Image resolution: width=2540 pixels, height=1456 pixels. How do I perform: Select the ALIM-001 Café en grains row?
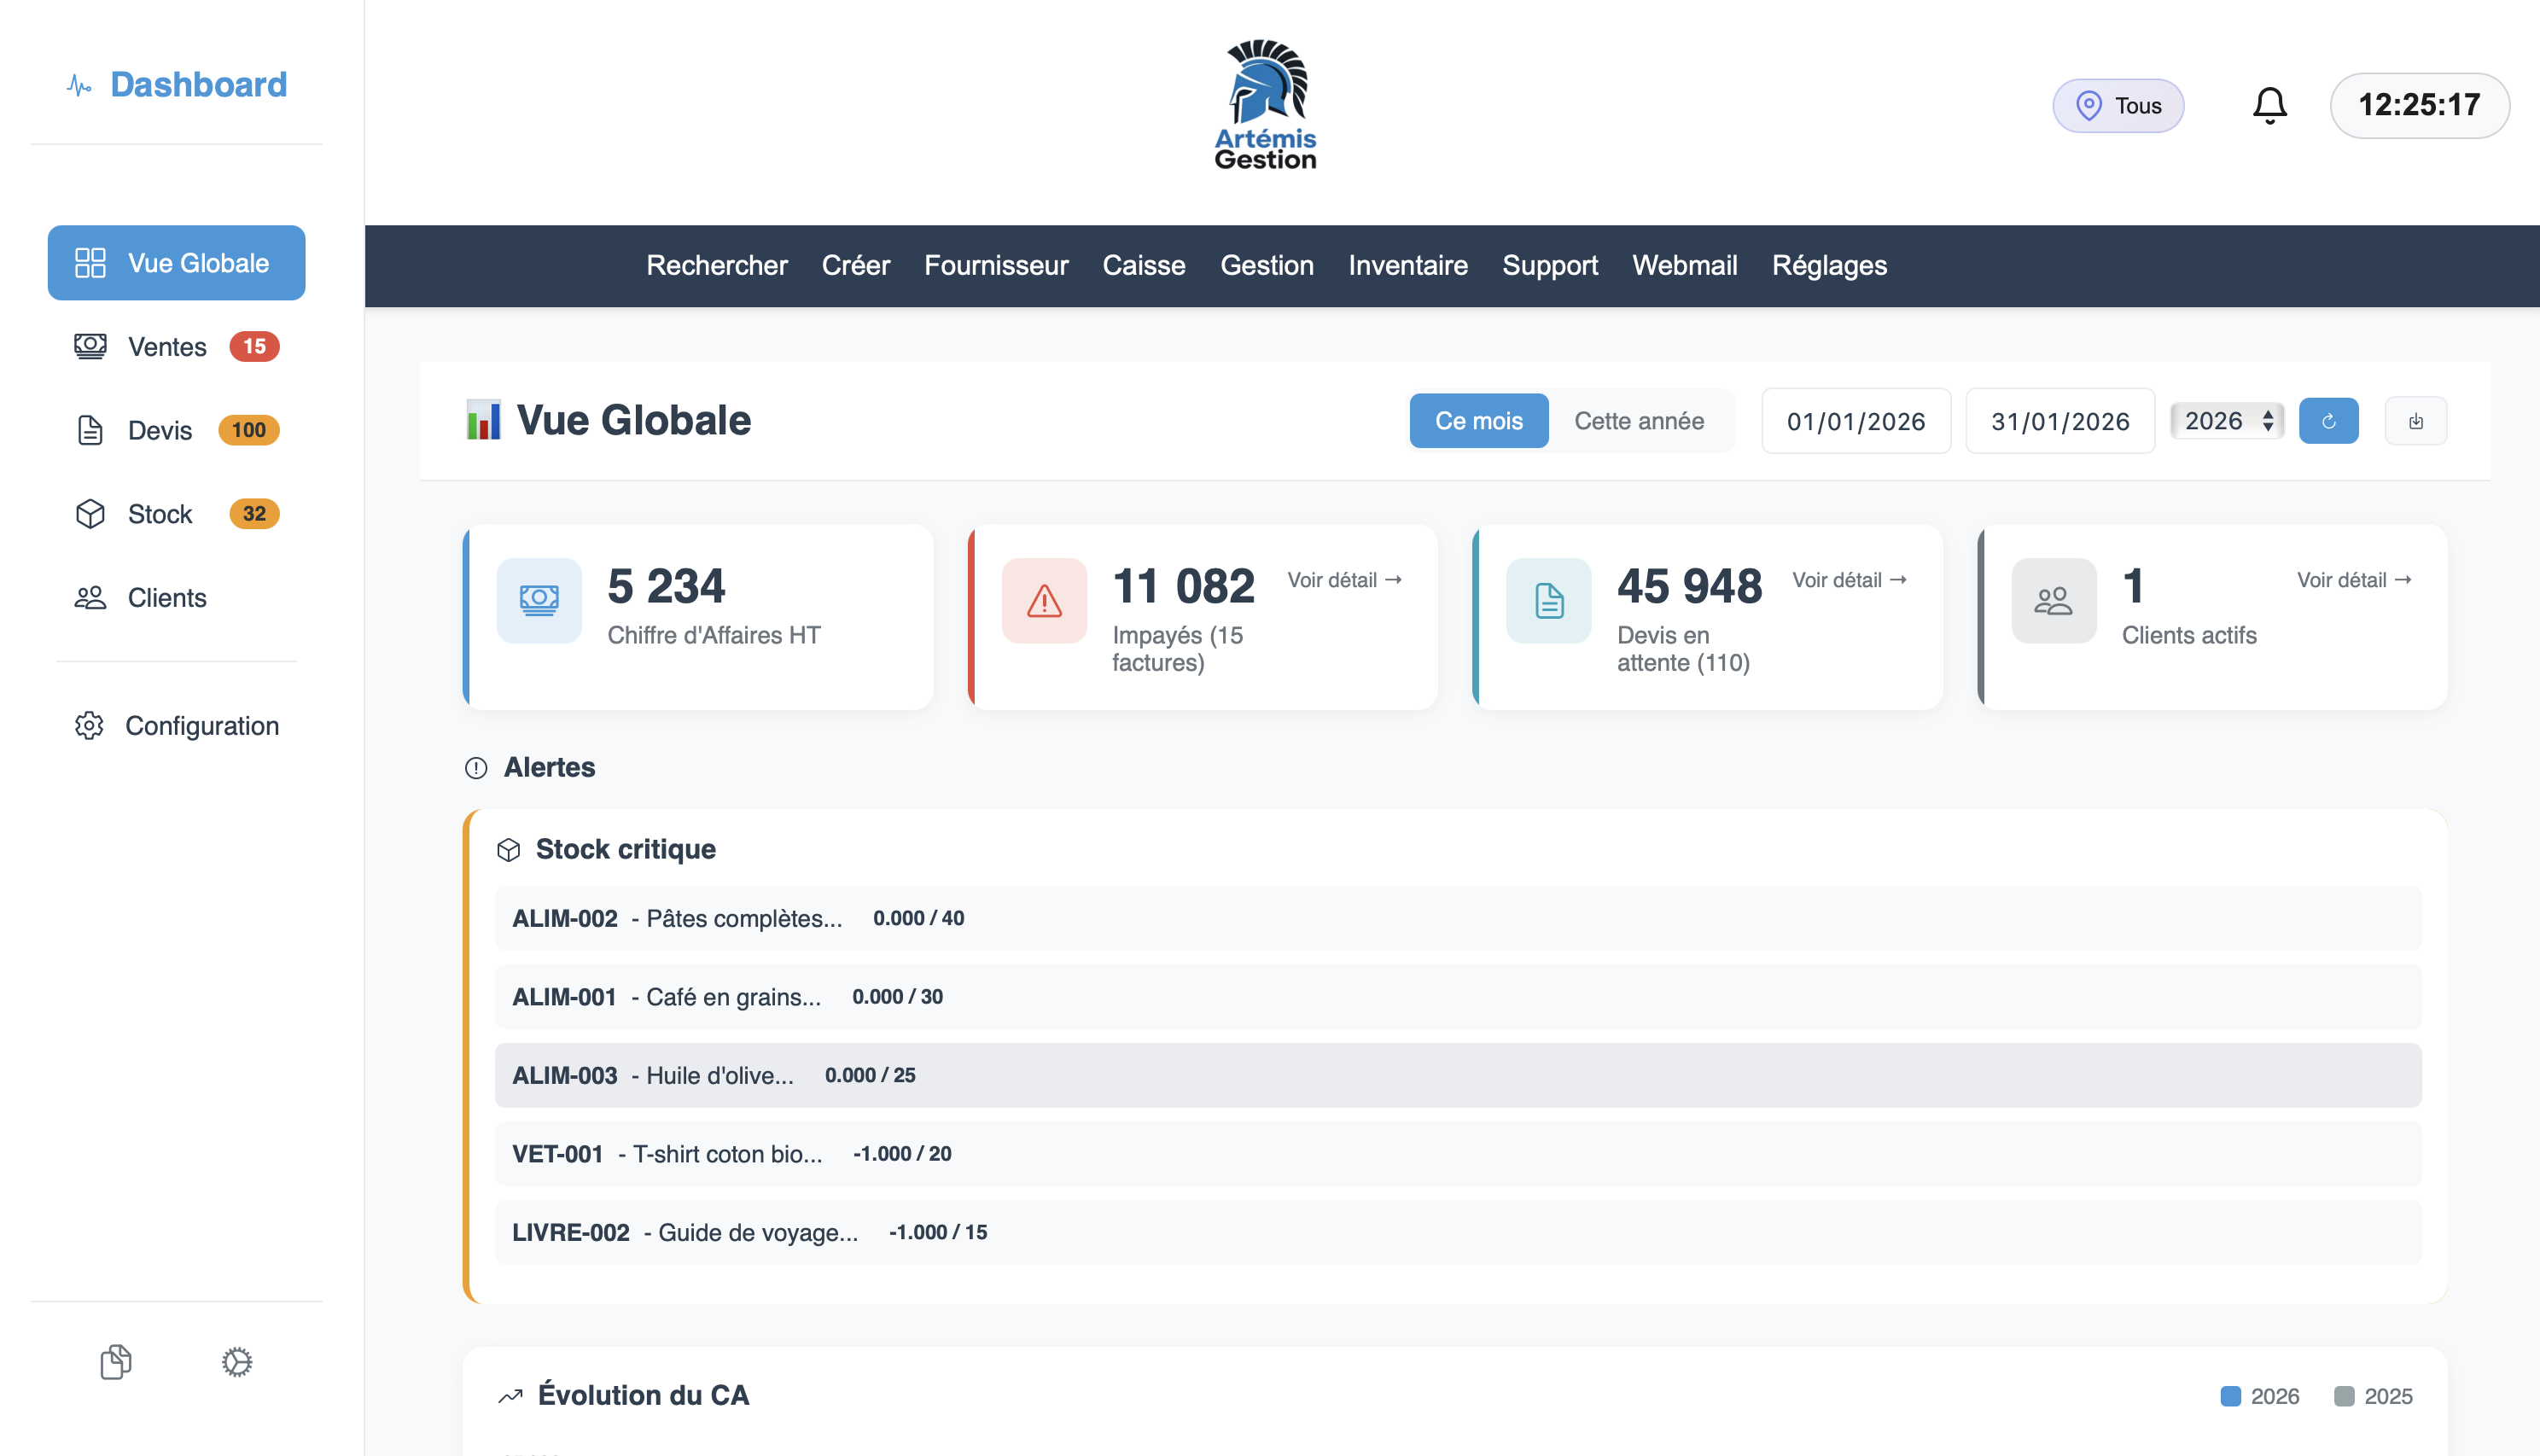pyautogui.click(x=1458, y=997)
